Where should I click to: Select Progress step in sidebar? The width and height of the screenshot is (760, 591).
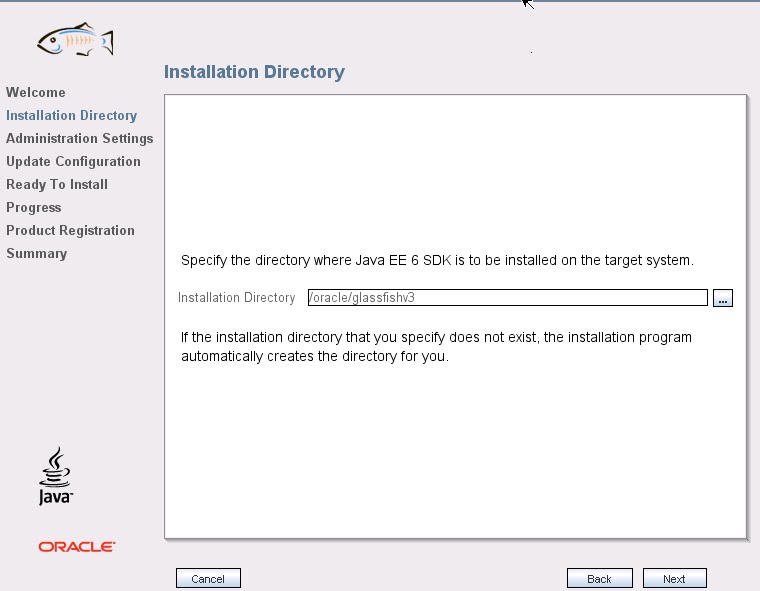coord(33,208)
